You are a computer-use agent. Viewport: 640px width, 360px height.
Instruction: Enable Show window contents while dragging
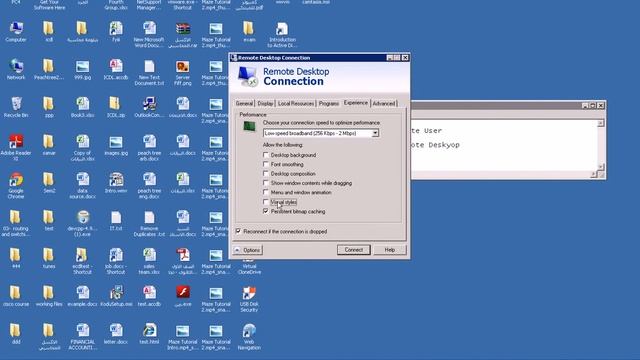(x=266, y=183)
